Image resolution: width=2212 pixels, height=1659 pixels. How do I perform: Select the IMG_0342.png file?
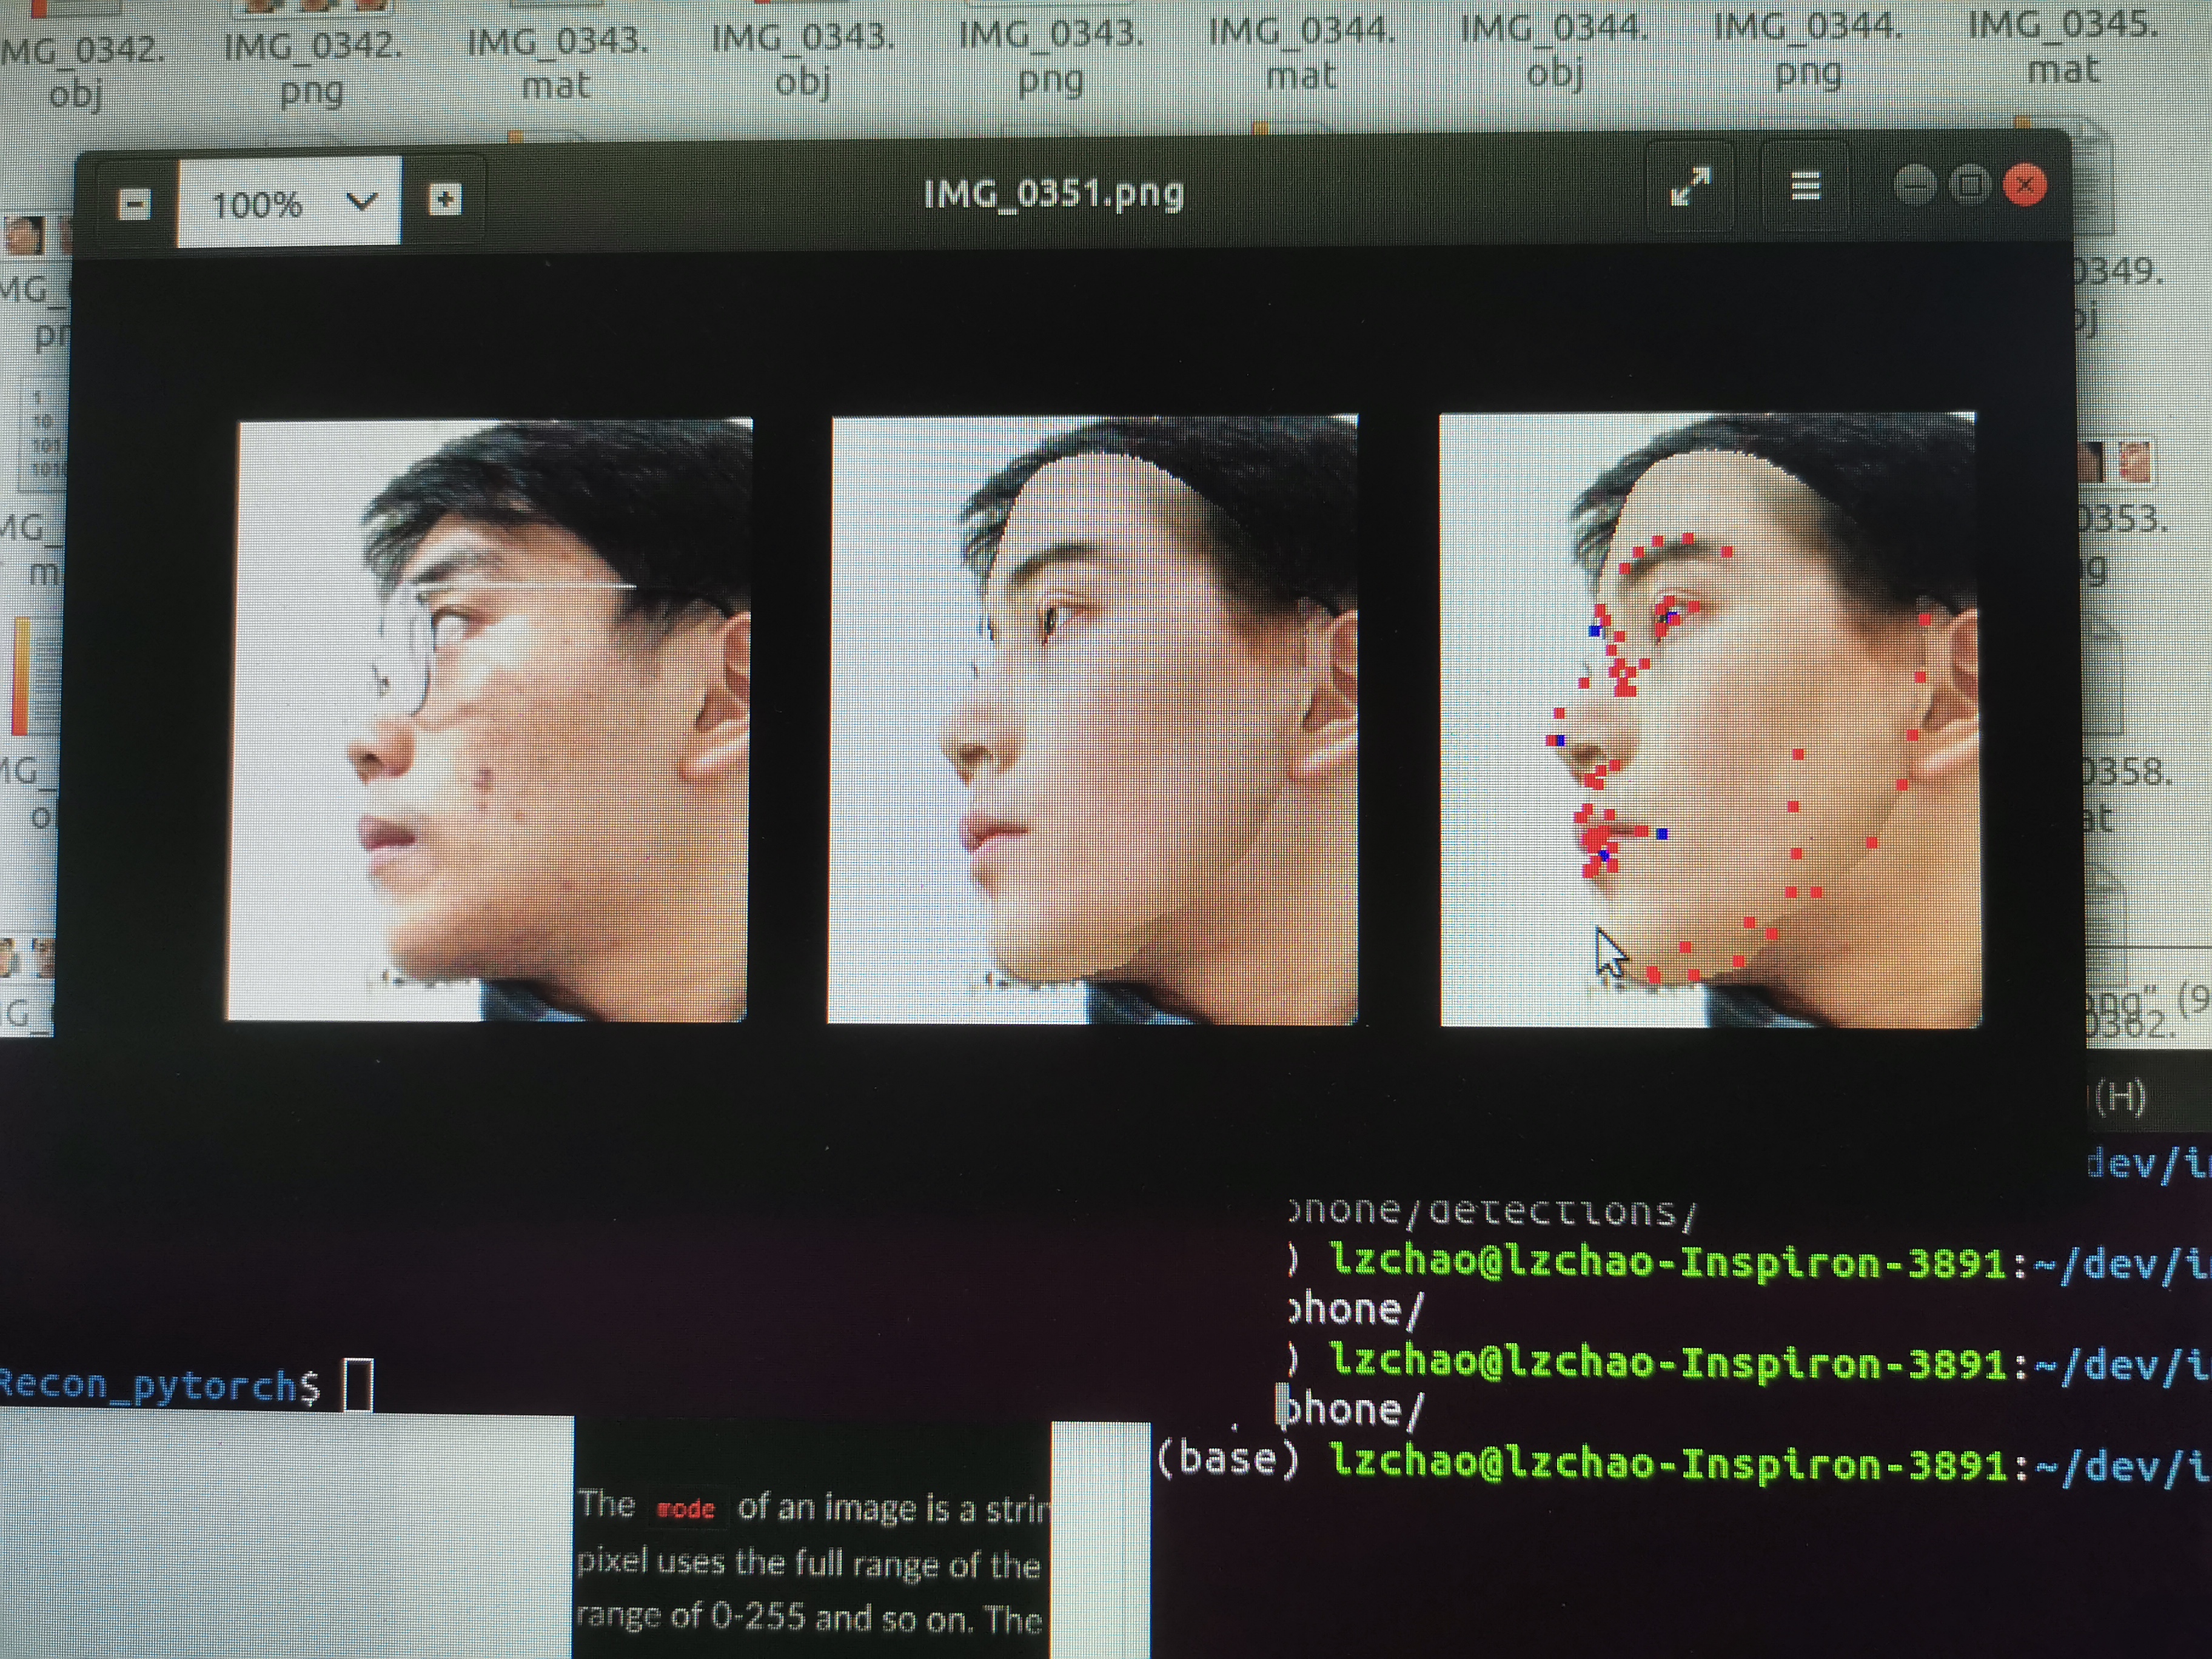click(x=312, y=67)
